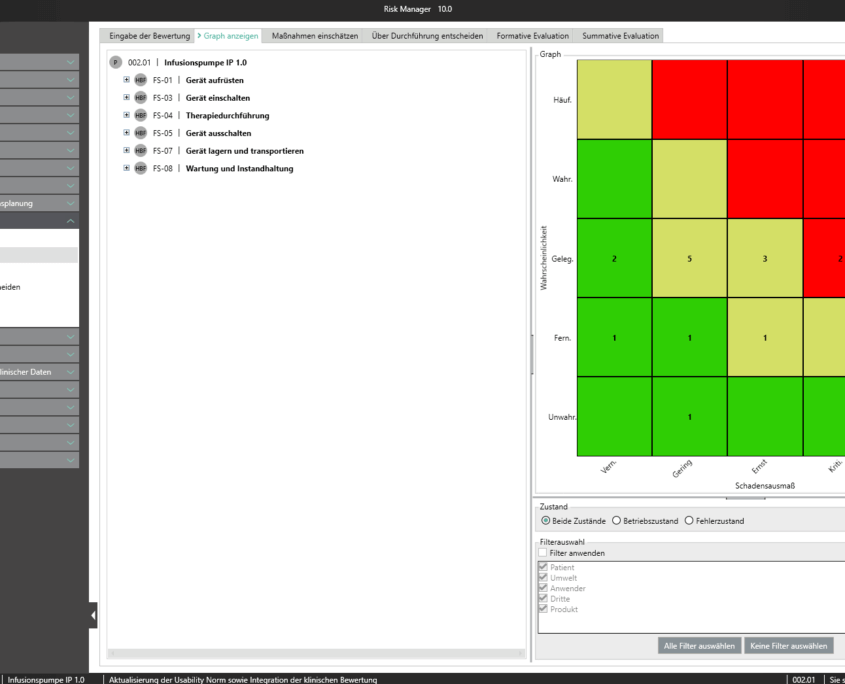Open the Summative Evaluation tab

pos(620,36)
